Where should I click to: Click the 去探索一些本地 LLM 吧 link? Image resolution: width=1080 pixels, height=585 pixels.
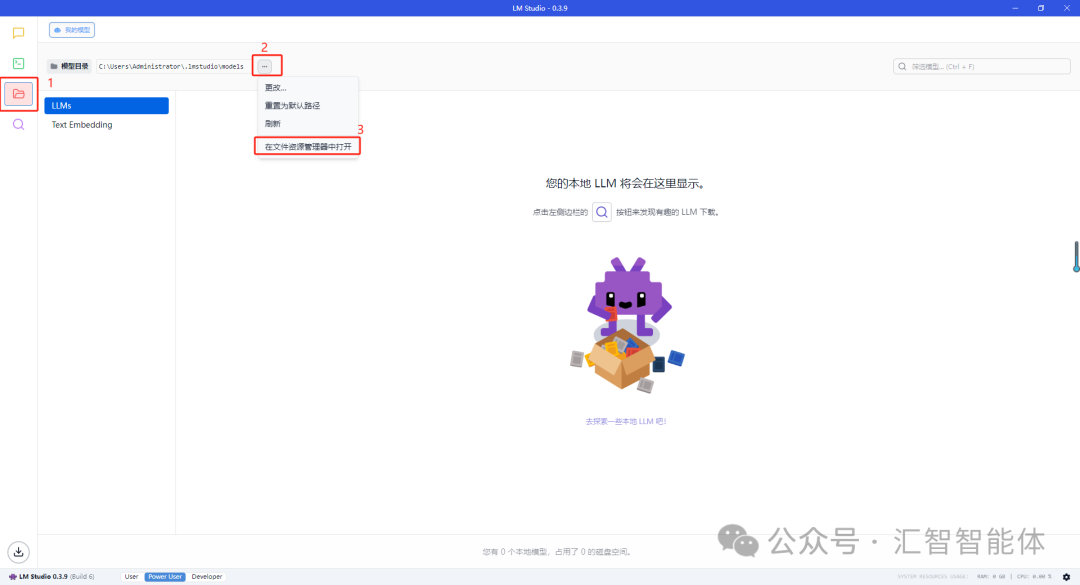click(626, 421)
